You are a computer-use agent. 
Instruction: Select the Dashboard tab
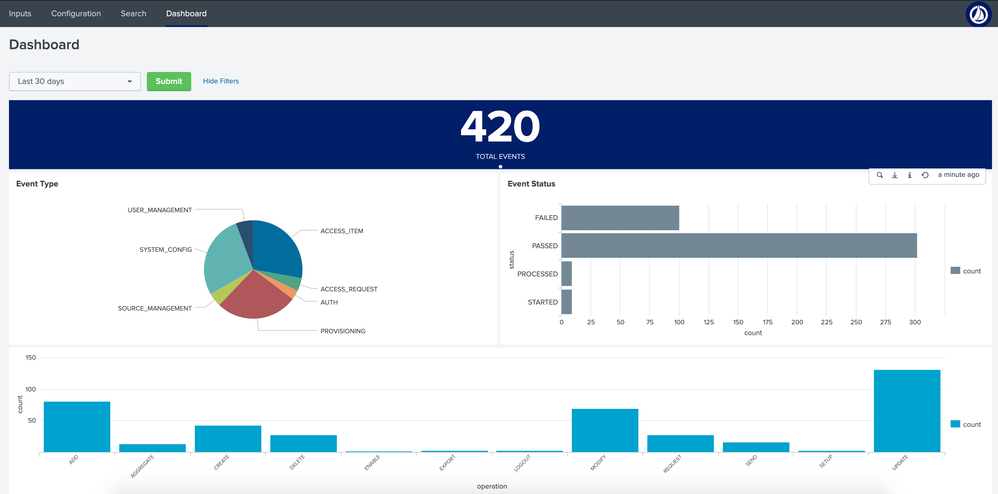[186, 14]
